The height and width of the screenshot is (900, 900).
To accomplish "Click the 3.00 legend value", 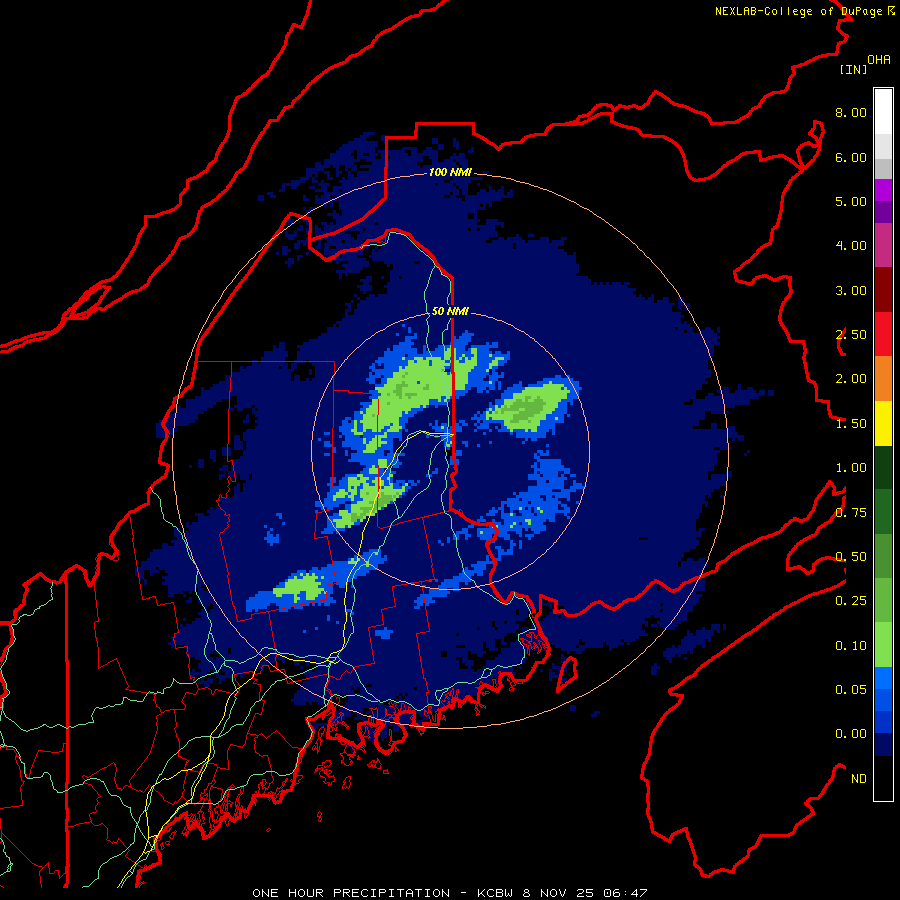I will (851, 290).
